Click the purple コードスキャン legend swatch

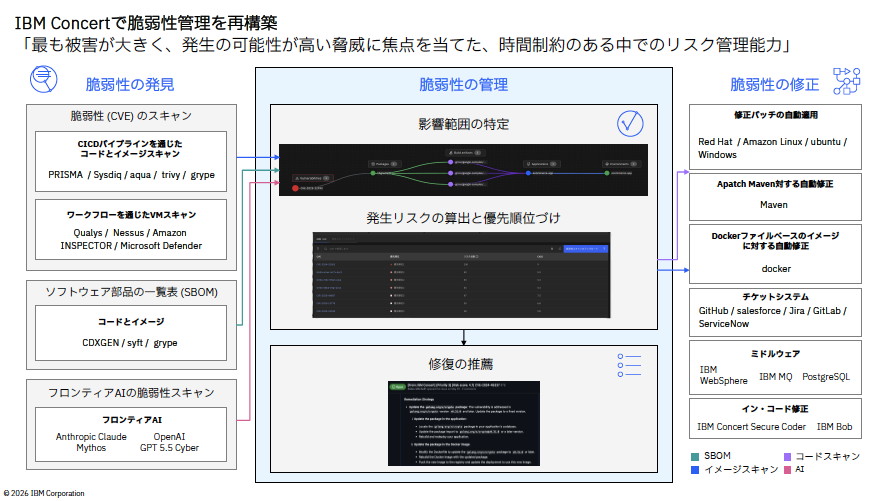pos(787,457)
